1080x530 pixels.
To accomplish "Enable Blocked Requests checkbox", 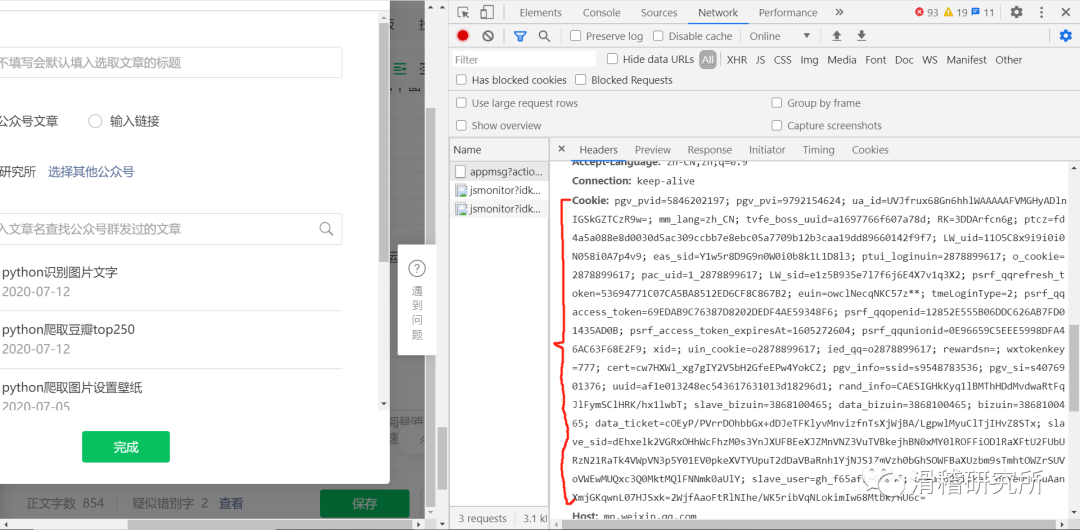I will (x=581, y=80).
